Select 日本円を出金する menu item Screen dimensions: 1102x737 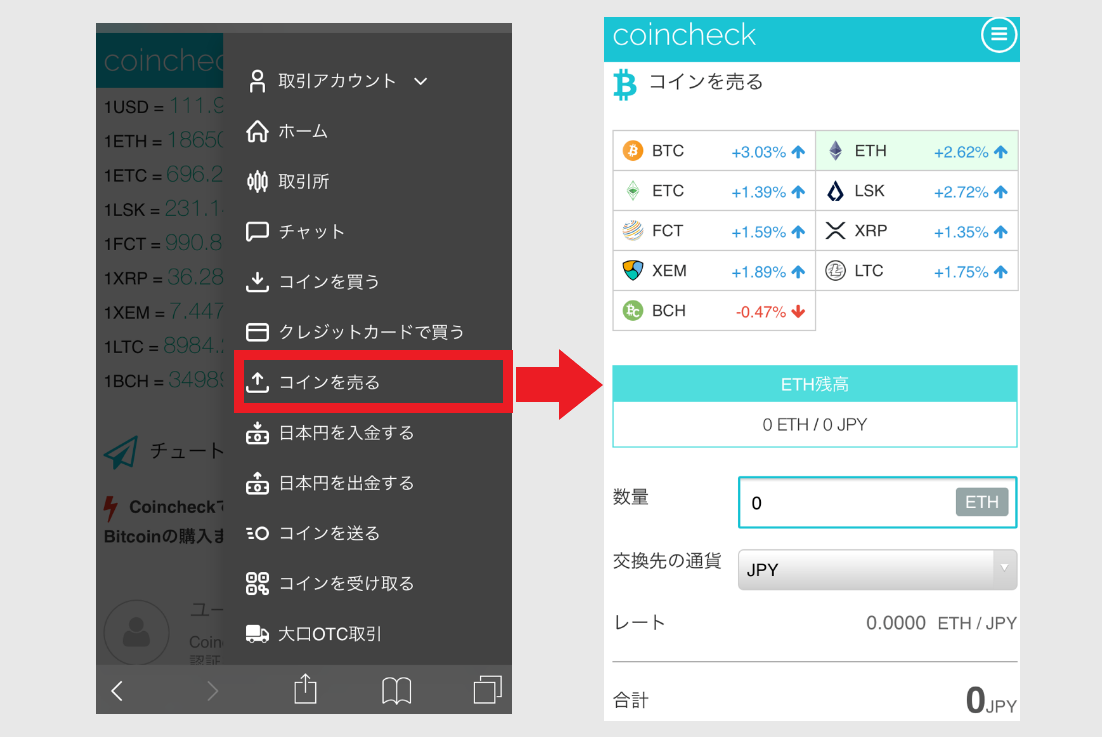point(346,483)
